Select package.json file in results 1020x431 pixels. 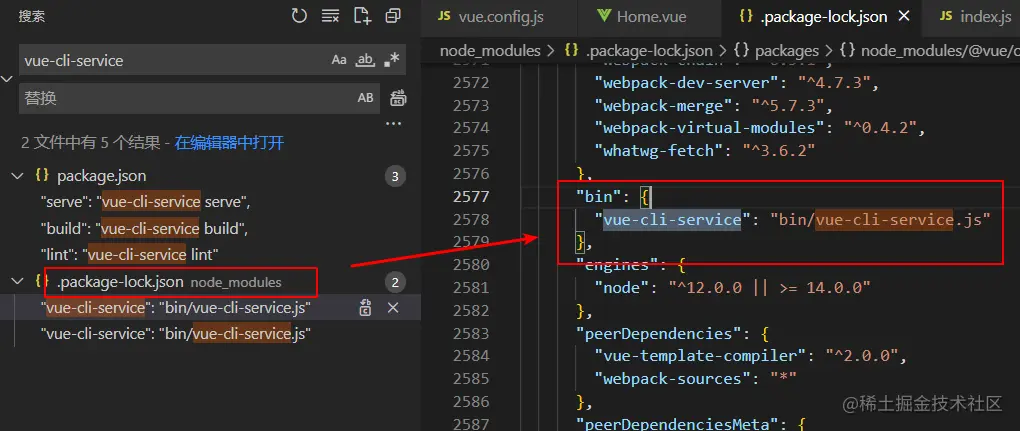click(101, 176)
